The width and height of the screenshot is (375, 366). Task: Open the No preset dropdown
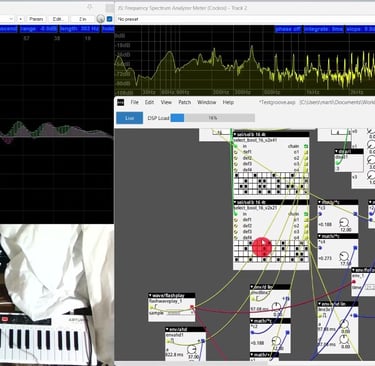pyautogui.click(x=245, y=19)
